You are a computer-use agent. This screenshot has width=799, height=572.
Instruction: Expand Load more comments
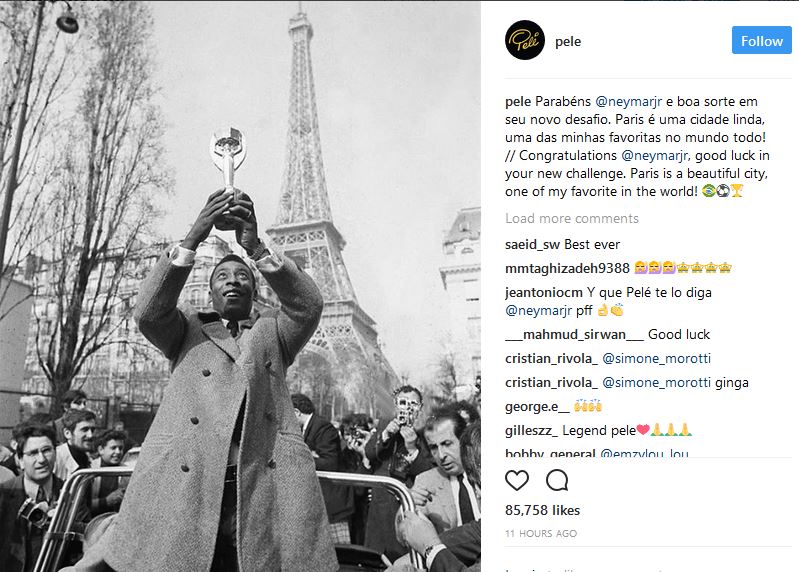(571, 219)
